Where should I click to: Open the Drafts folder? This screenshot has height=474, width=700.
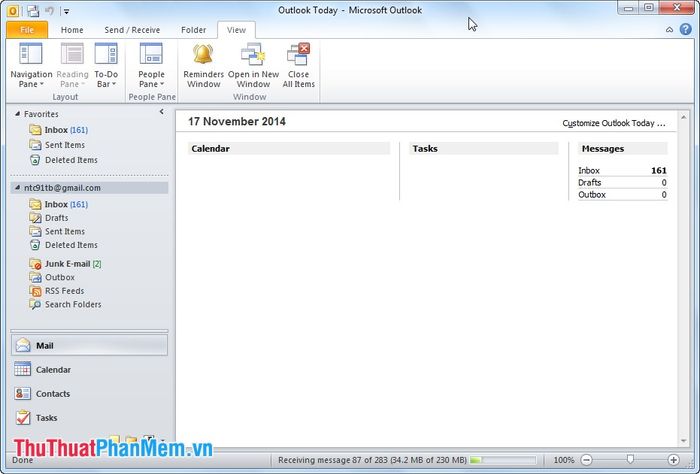pyautogui.click(x=49, y=218)
